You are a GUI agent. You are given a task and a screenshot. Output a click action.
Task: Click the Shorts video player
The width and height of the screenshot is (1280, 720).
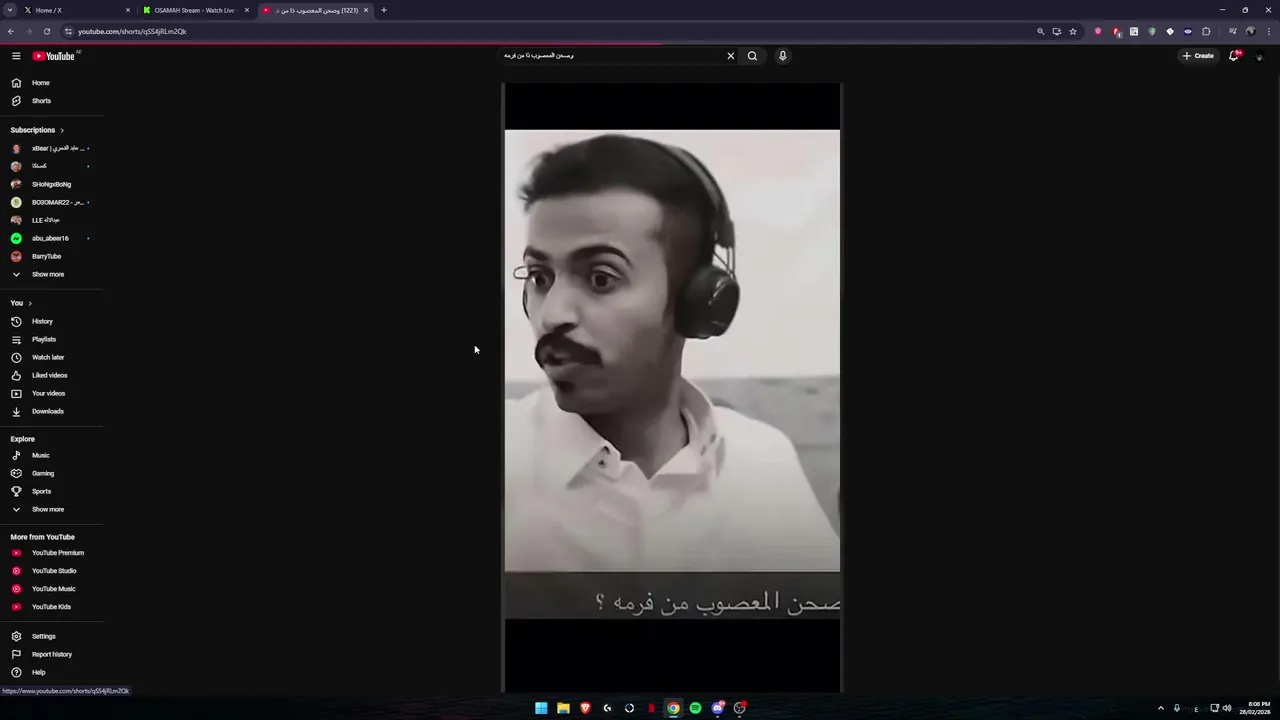pos(672,388)
